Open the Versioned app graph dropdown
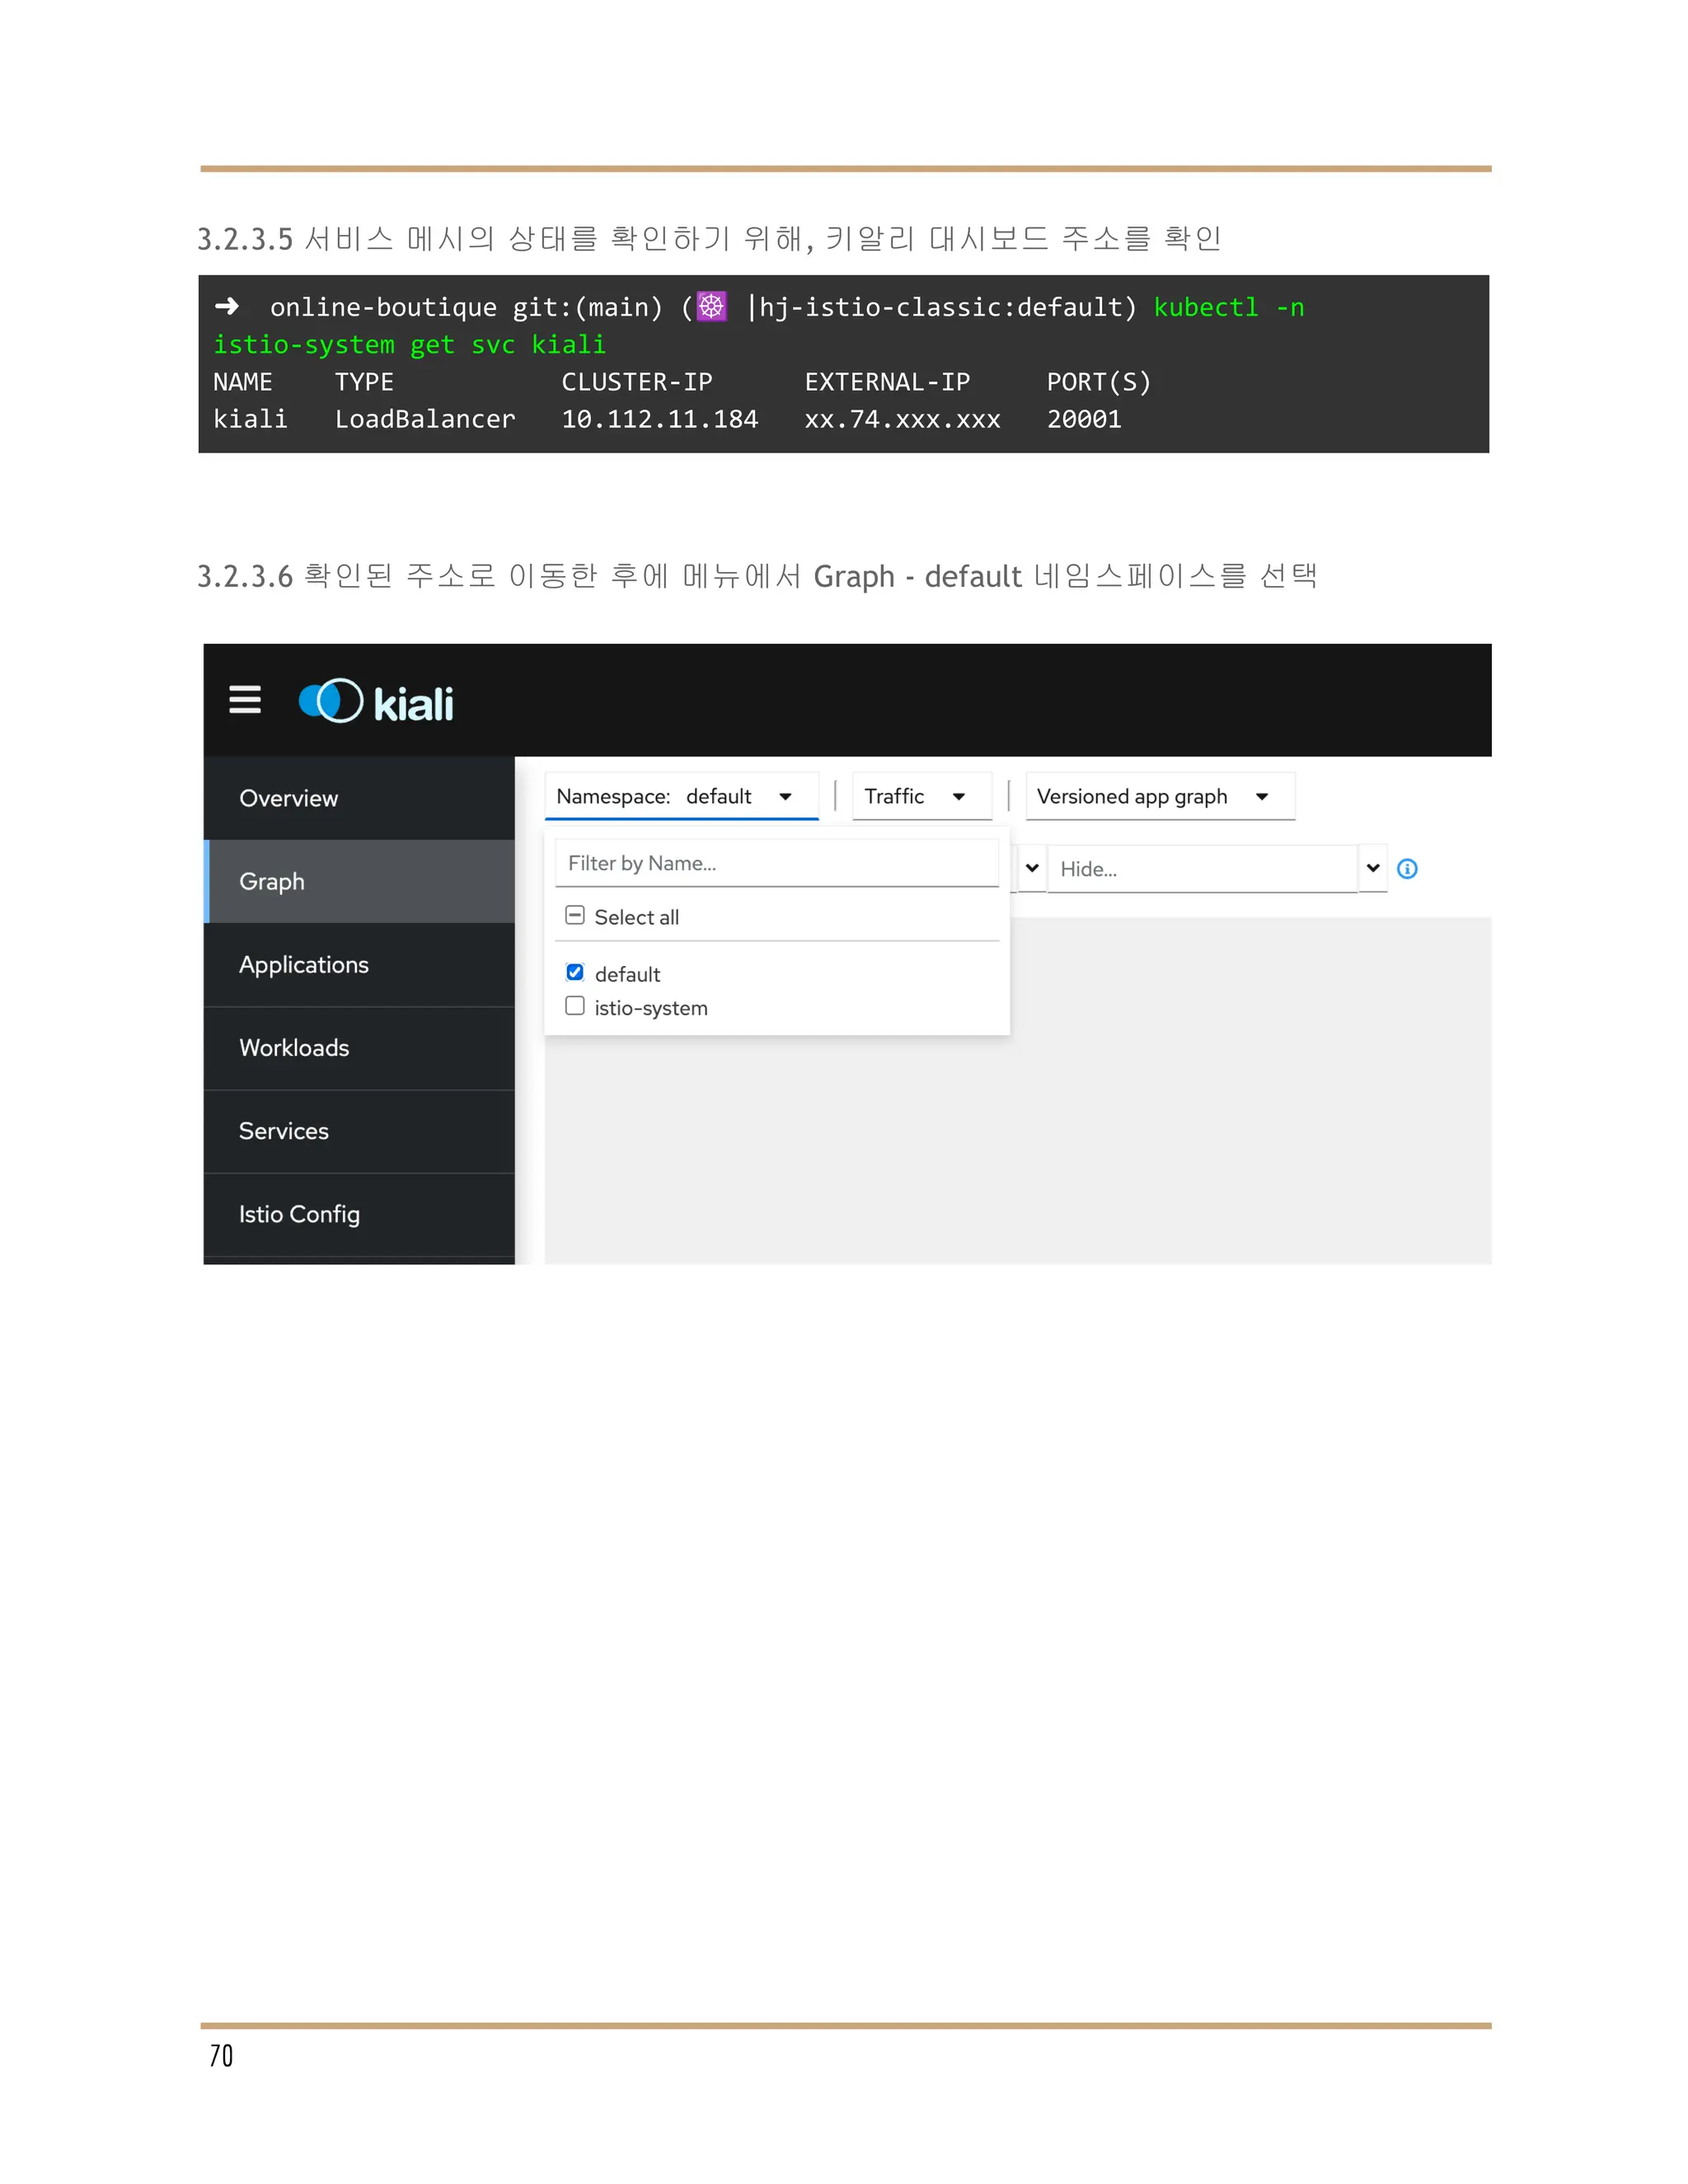The width and height of the screenshot is (1688, 2184). tap(1160, 797)
